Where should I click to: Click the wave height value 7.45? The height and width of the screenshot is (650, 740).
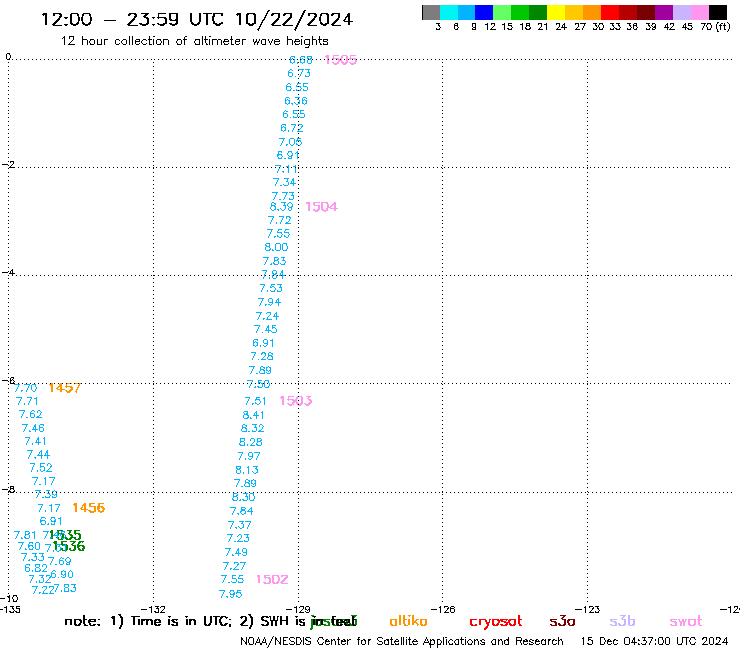point(265,329)
